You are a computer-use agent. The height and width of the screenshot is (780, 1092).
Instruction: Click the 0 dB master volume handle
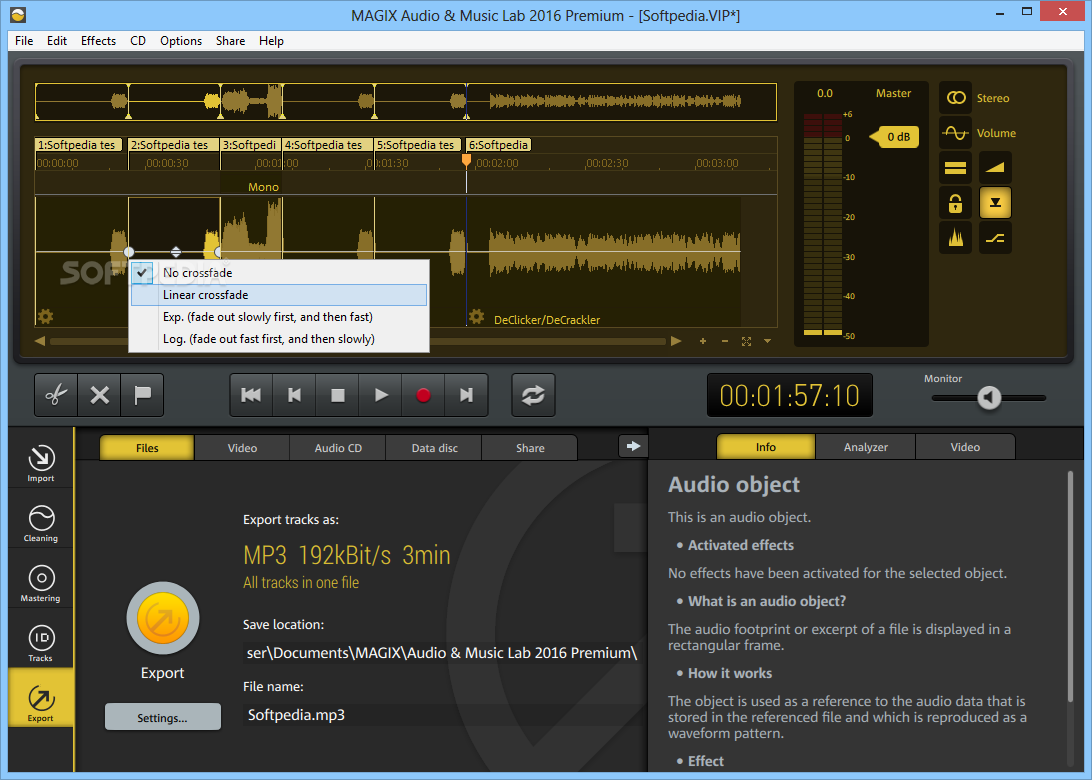895,137
